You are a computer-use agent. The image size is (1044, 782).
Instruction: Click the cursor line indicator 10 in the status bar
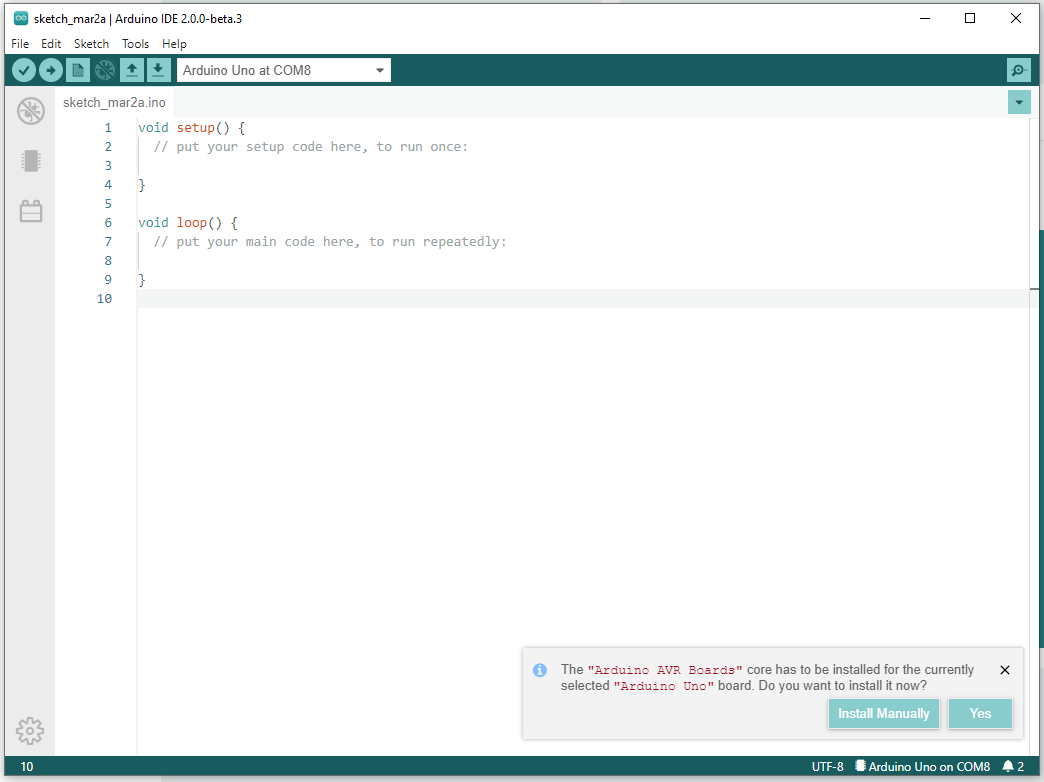27,766
